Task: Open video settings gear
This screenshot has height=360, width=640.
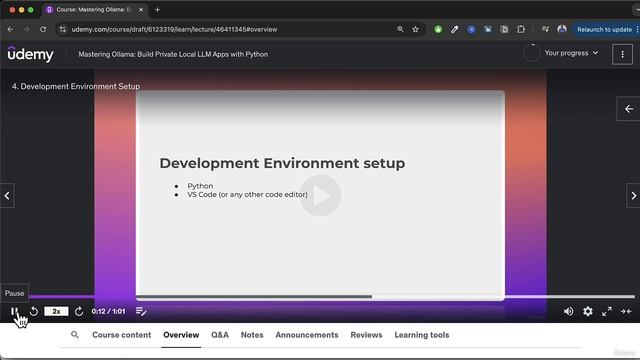Action: tap(588, 311)
